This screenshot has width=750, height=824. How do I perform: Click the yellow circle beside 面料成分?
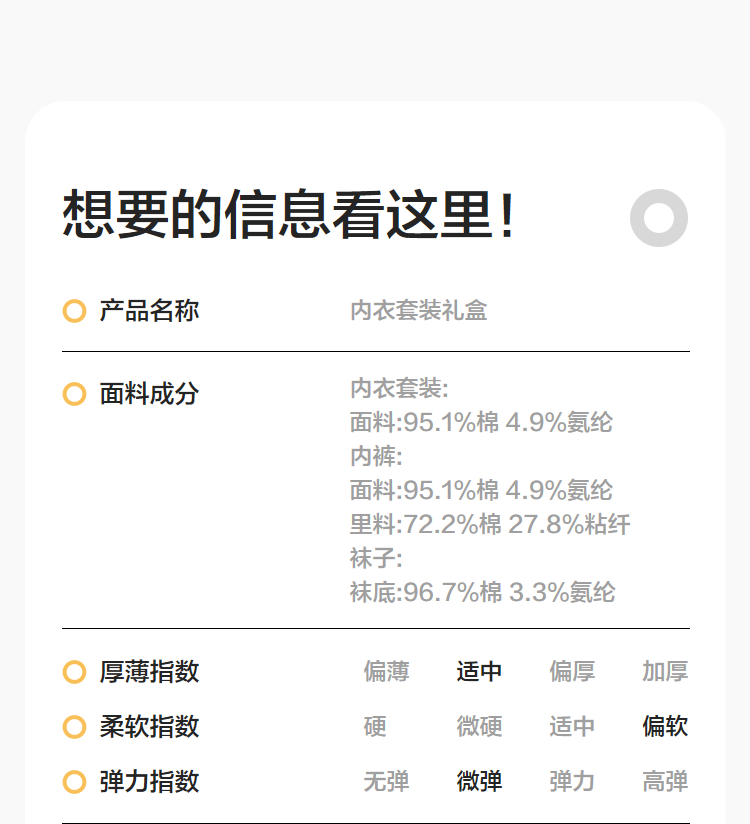[74, 394]
